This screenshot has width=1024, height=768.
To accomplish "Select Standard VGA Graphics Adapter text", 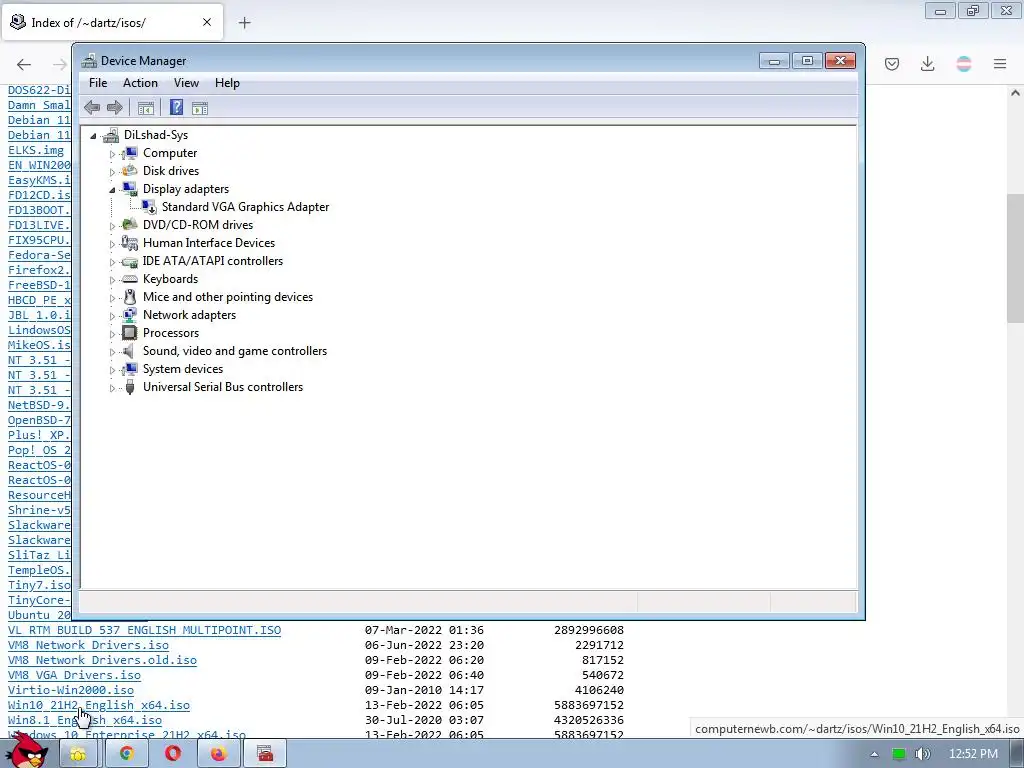I will [x=245, y=207].
